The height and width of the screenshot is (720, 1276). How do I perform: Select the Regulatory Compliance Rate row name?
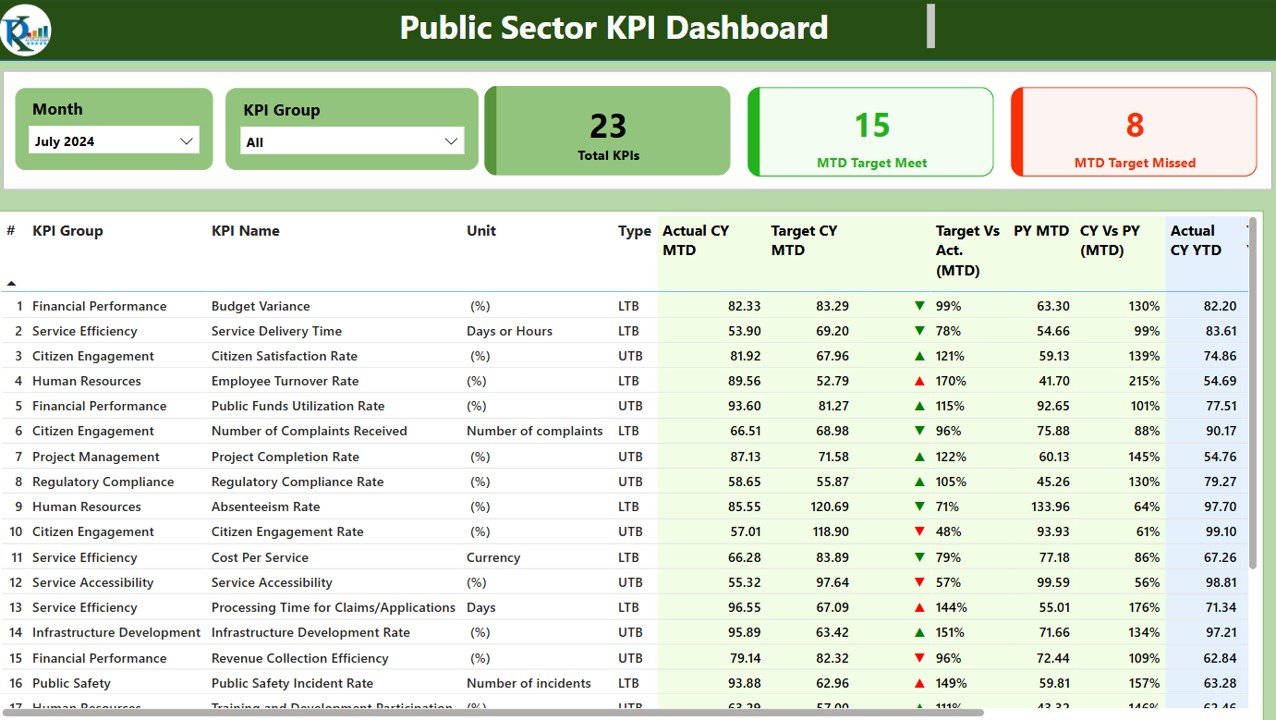(297, 482)
